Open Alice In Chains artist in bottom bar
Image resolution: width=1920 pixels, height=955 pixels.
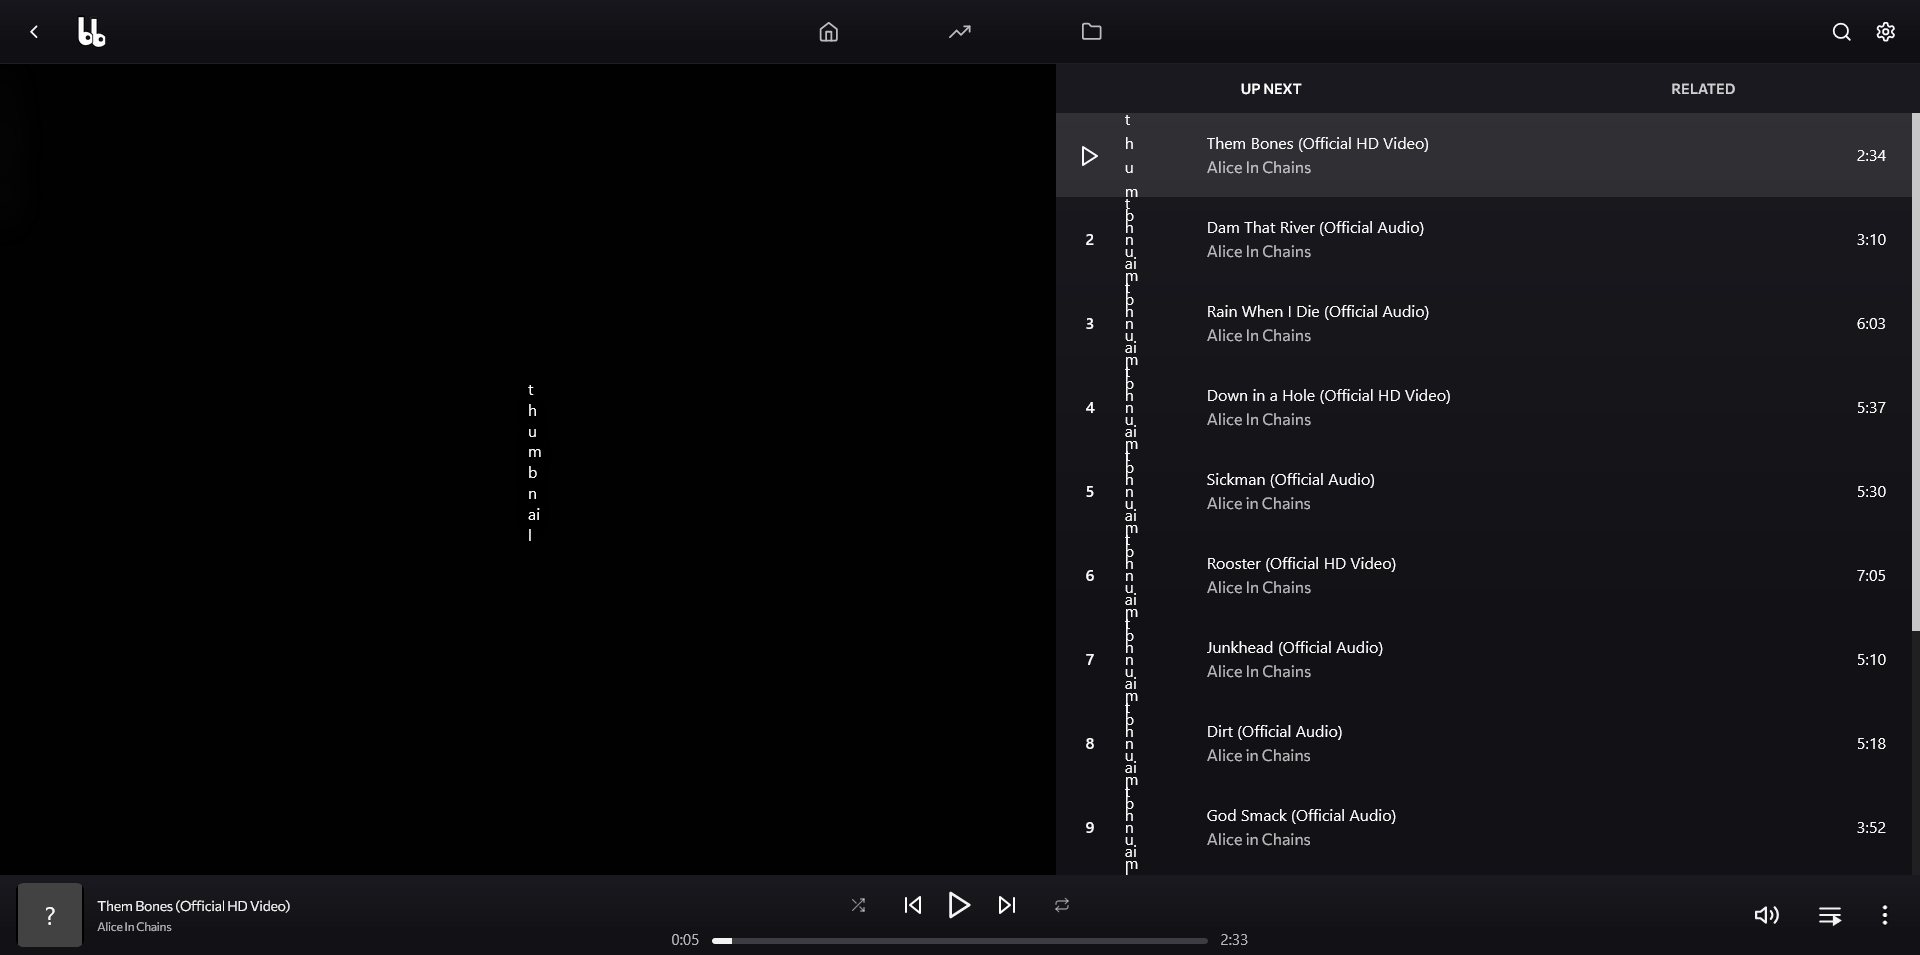tap(135, 927)
